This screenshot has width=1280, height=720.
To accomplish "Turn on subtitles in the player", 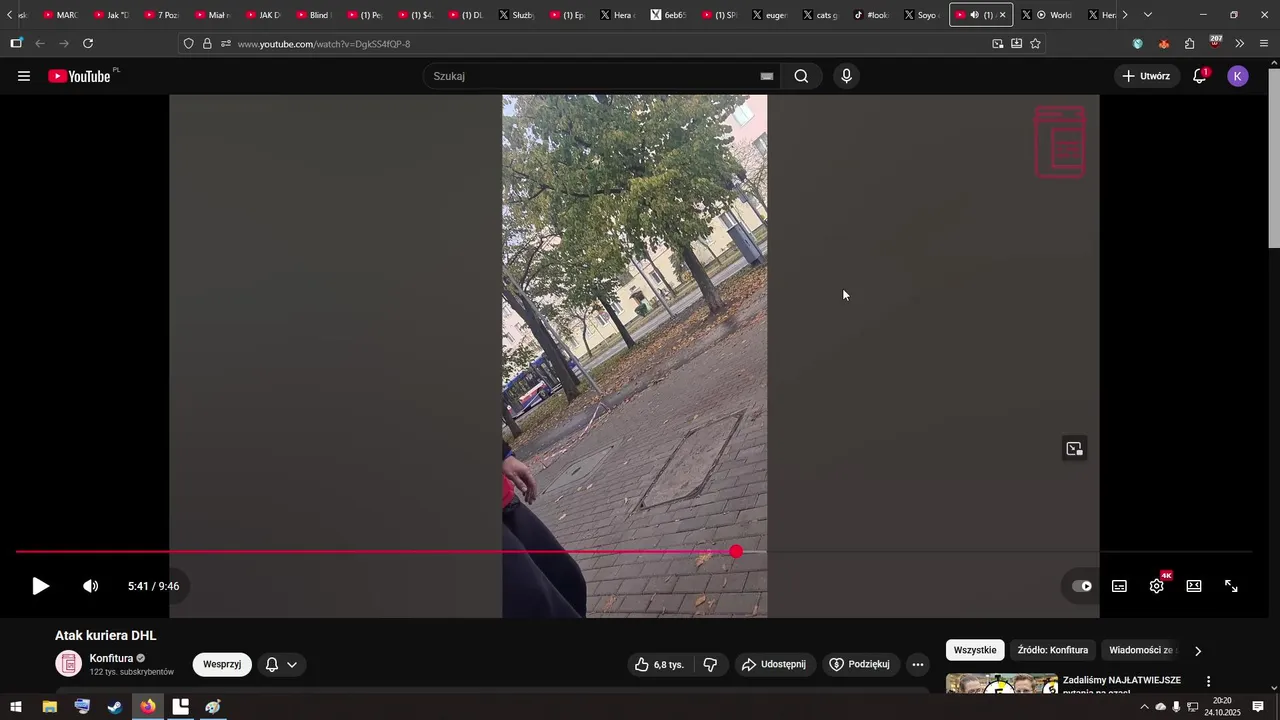I will [x=1119, y=586].
